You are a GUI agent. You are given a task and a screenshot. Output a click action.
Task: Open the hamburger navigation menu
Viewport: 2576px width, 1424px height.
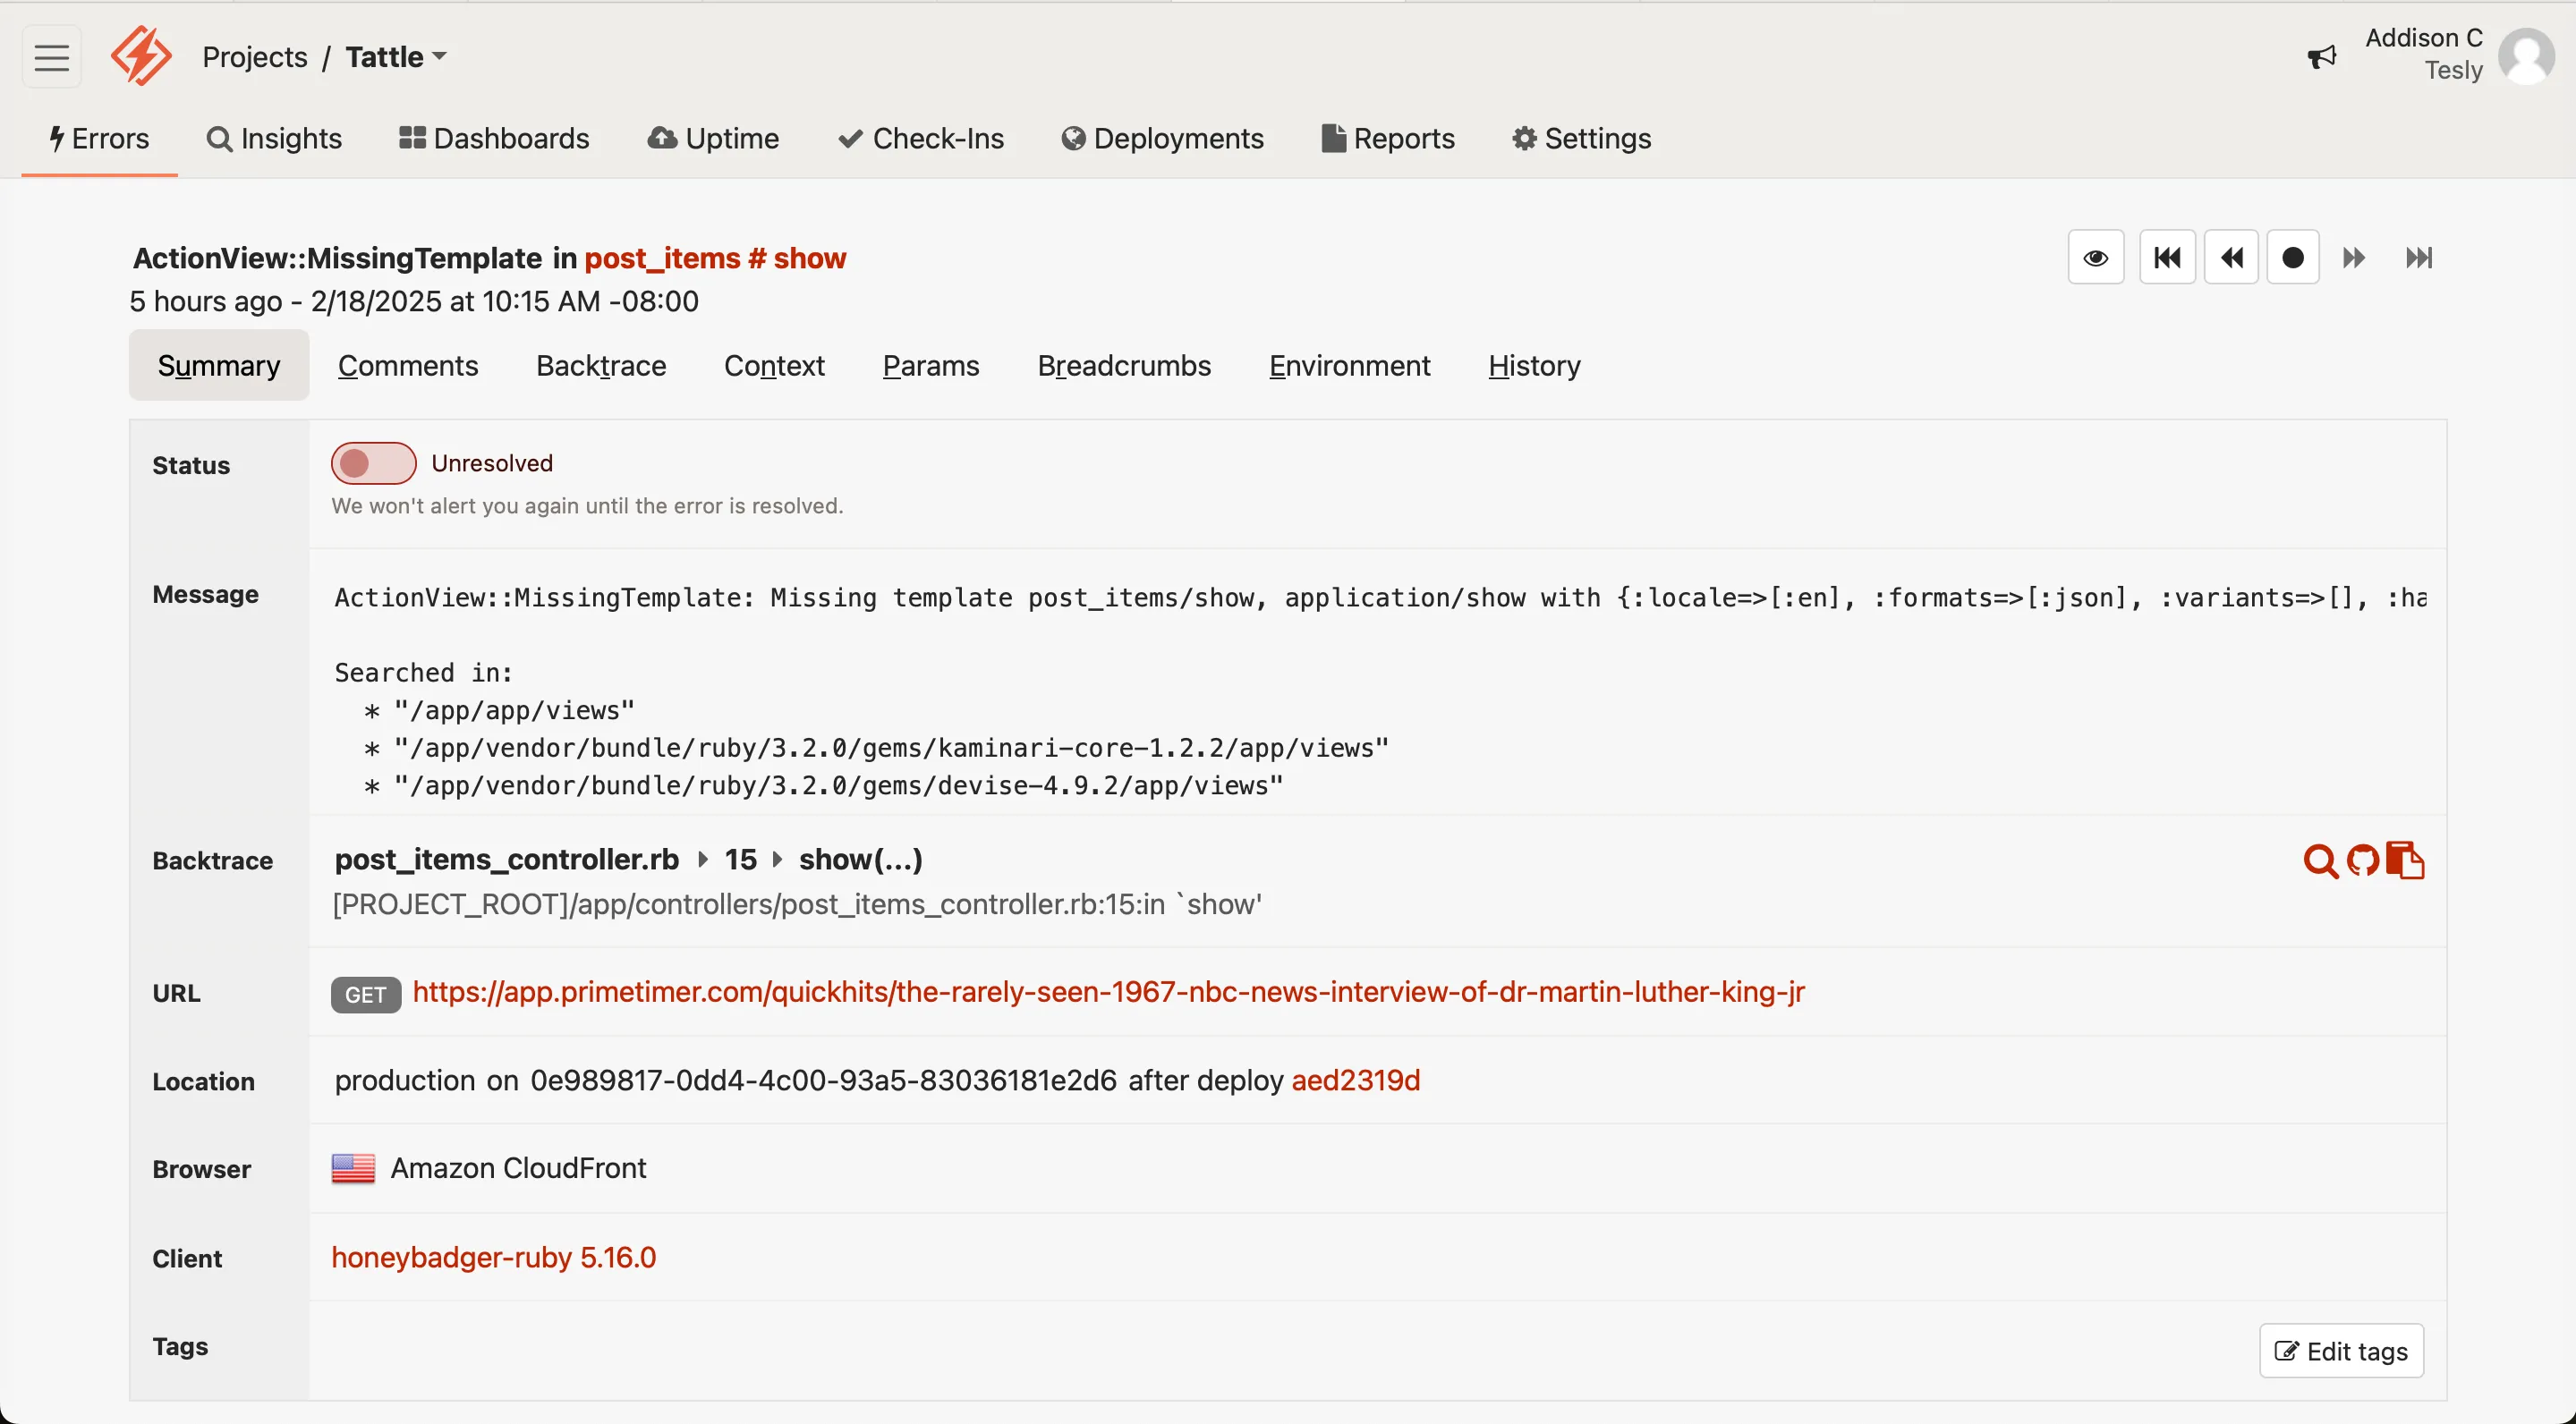pos(51,56)
